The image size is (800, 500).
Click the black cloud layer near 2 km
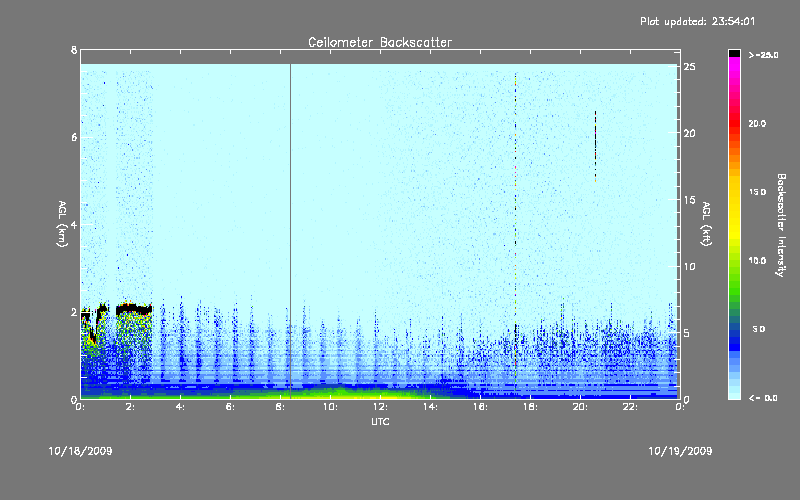coord(134,309)
